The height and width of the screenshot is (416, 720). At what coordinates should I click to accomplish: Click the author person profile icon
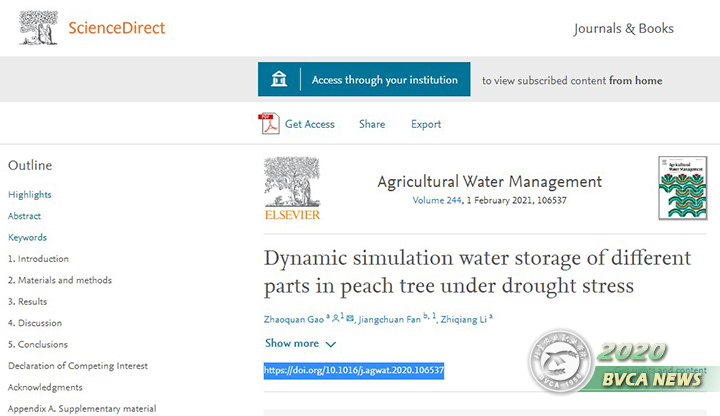[336, 318]
